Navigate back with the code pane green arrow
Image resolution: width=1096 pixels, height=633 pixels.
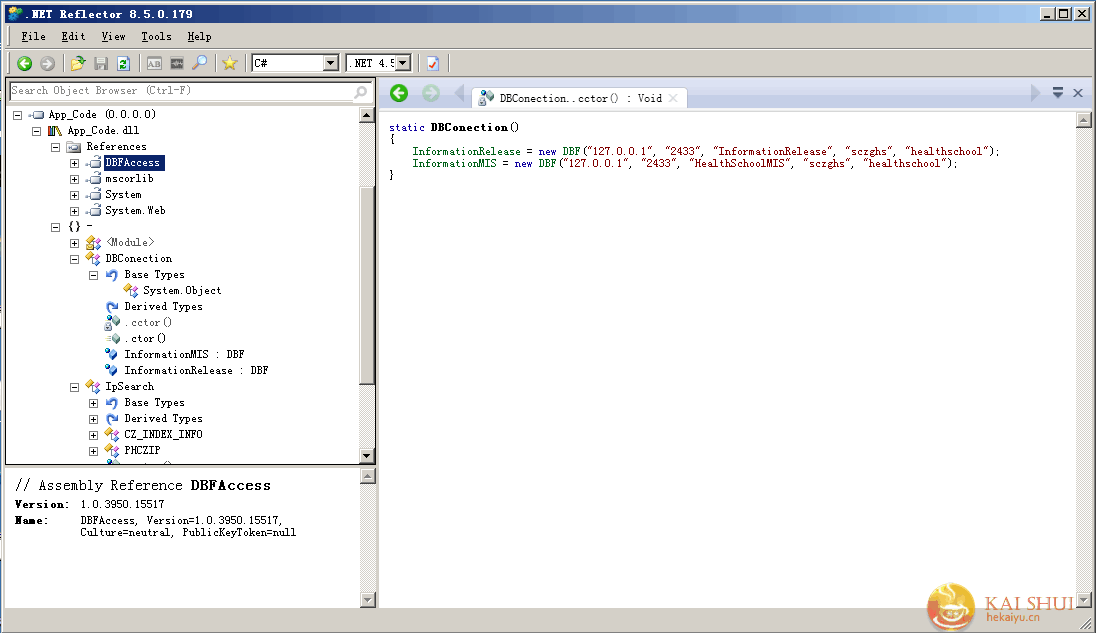[399, 93]
